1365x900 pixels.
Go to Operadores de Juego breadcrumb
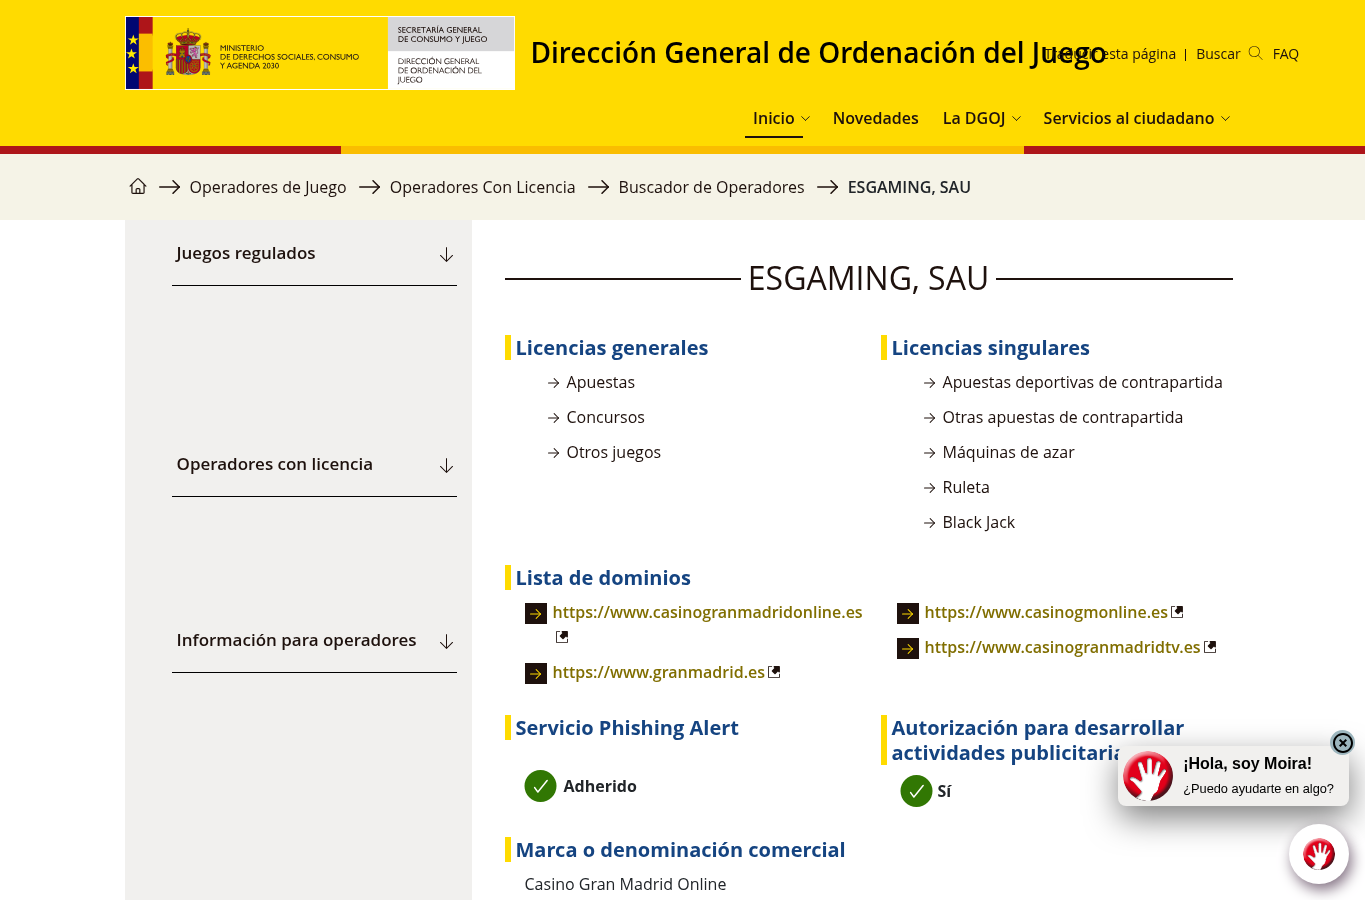click(268, 187)
